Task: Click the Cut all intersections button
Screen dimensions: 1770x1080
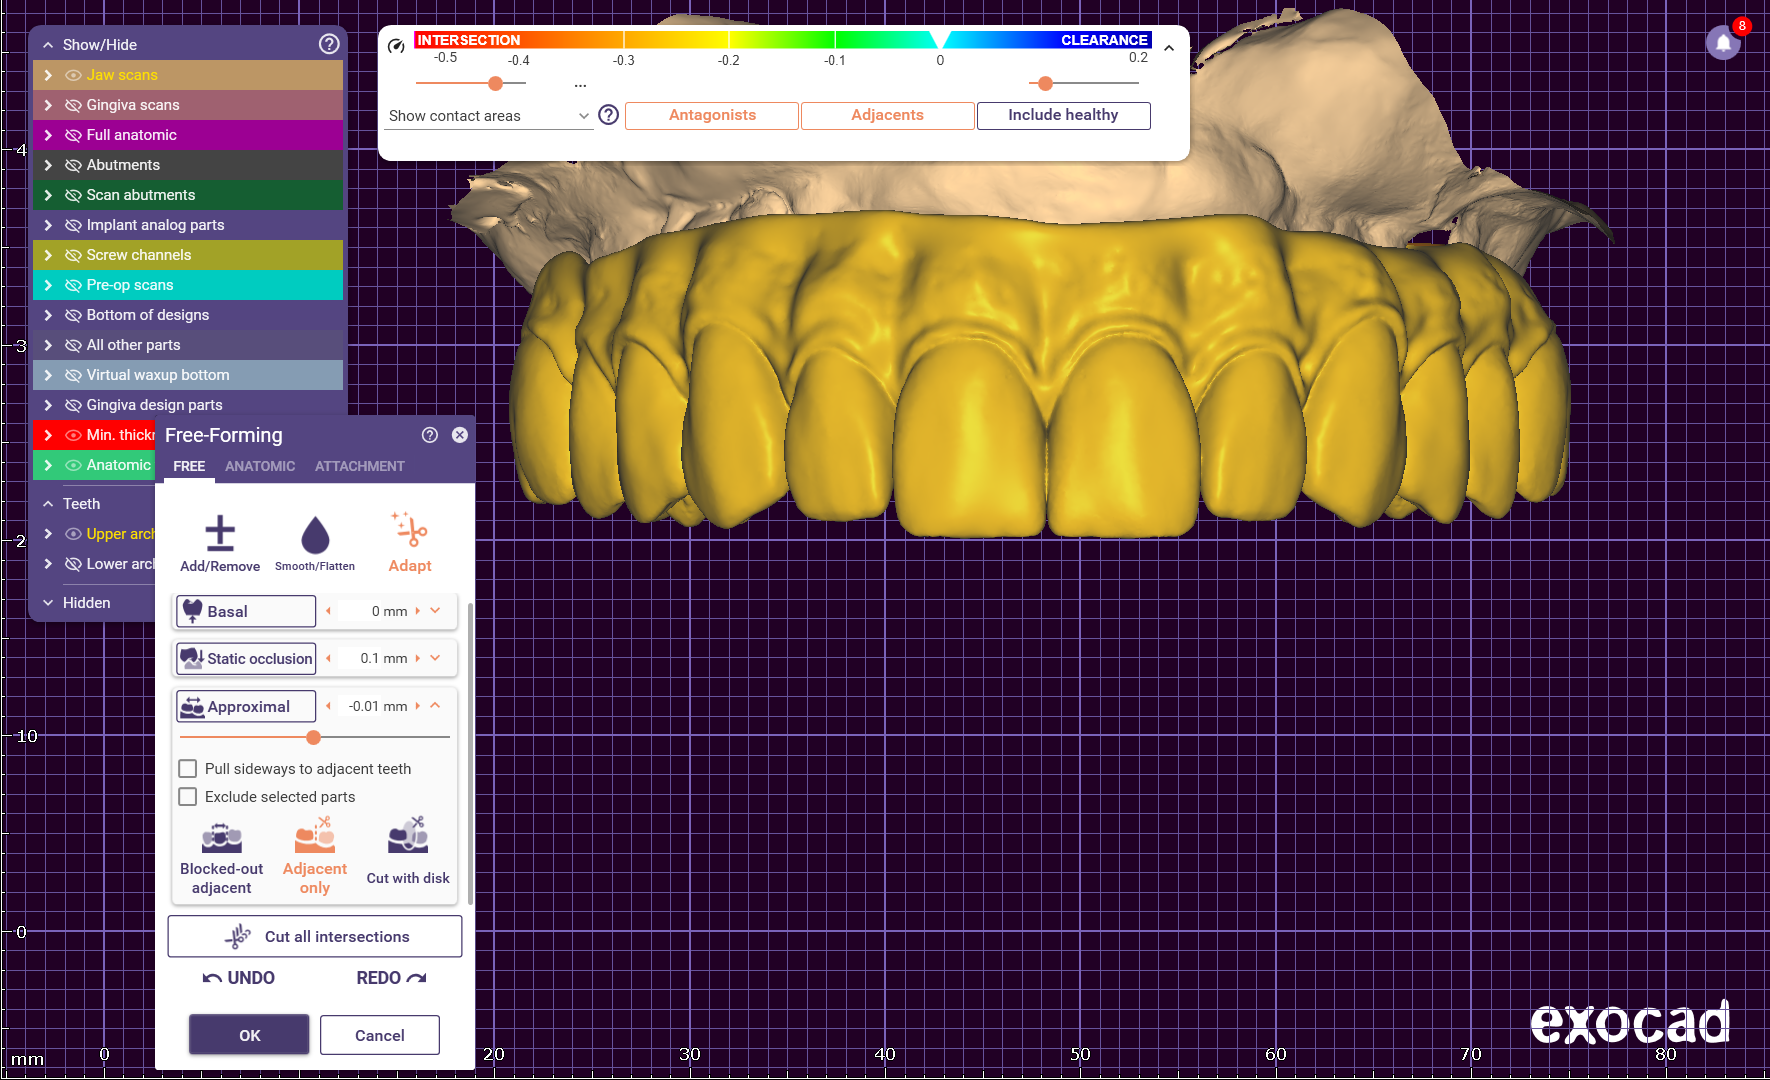Action: point(315,937)
